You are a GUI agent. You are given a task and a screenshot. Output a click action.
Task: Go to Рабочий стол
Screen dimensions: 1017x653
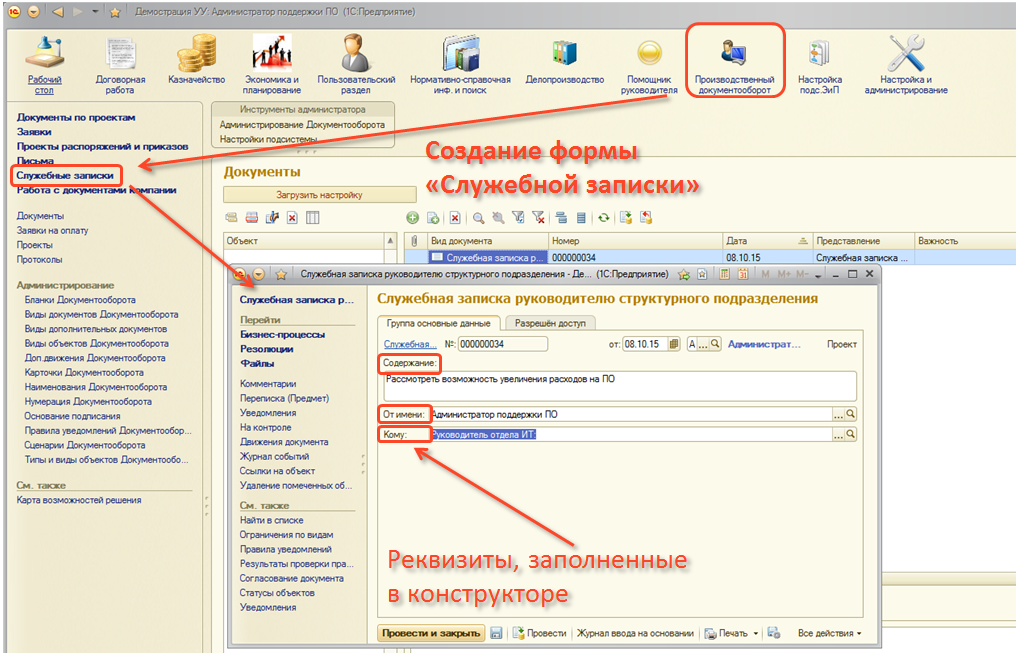[x=45, y=62]
